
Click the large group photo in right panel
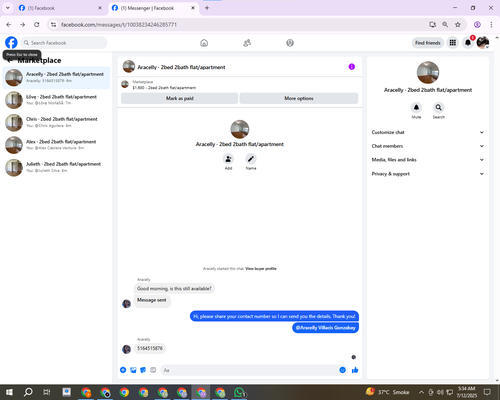point(428,72)
